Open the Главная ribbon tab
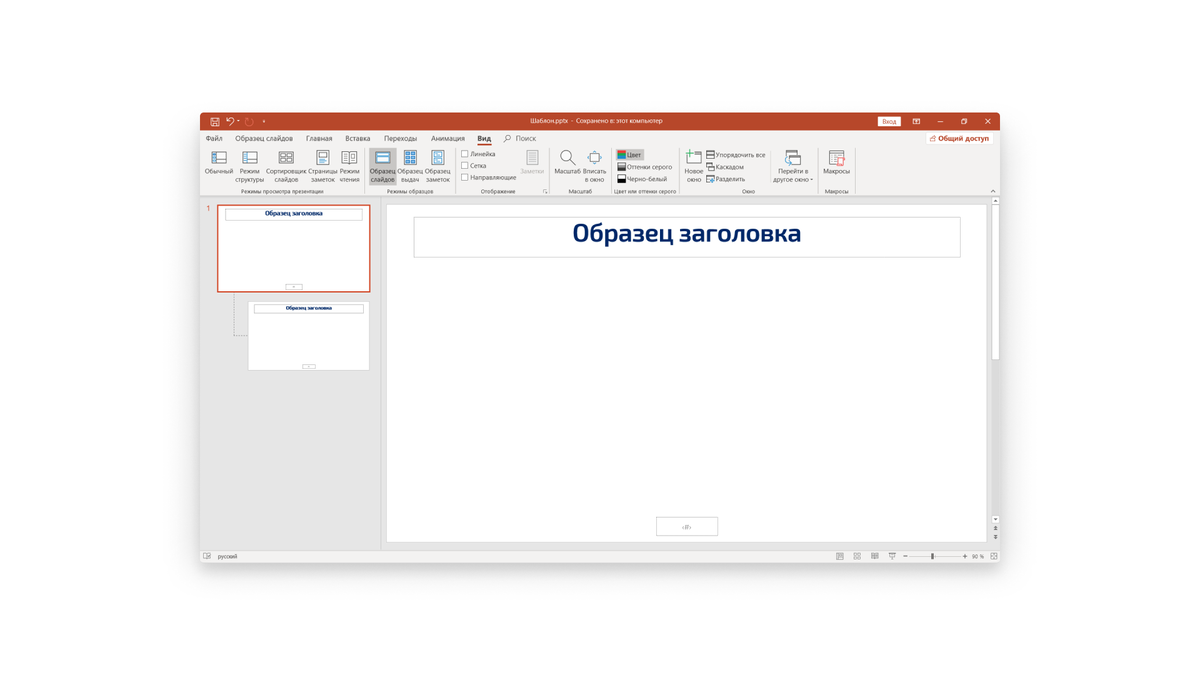This screenshot has height=675, width=1200. 319,139
